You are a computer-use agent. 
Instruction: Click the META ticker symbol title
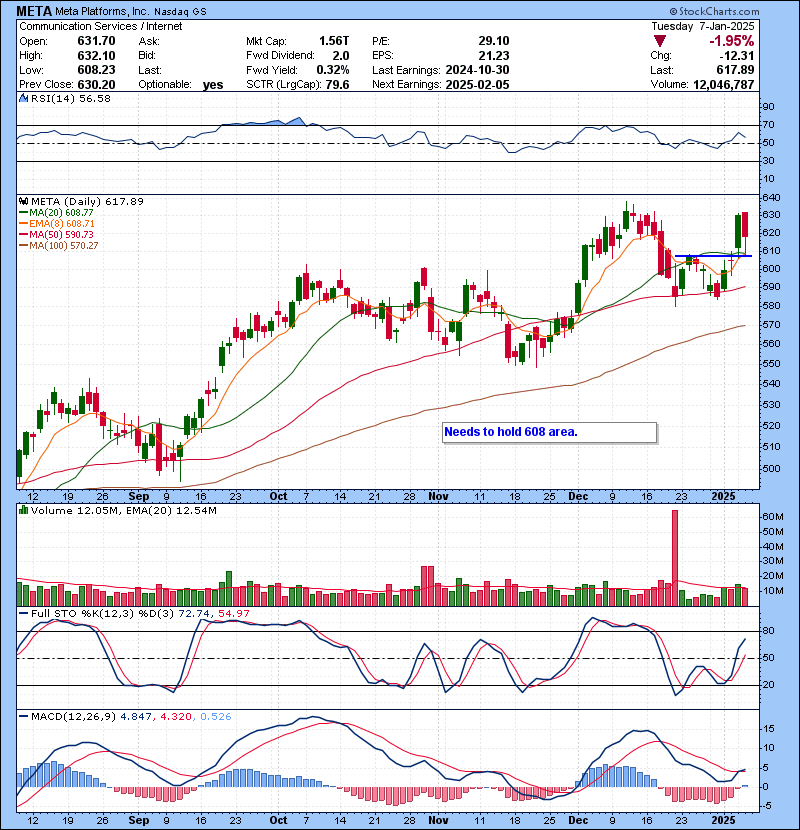coord(34,11)
